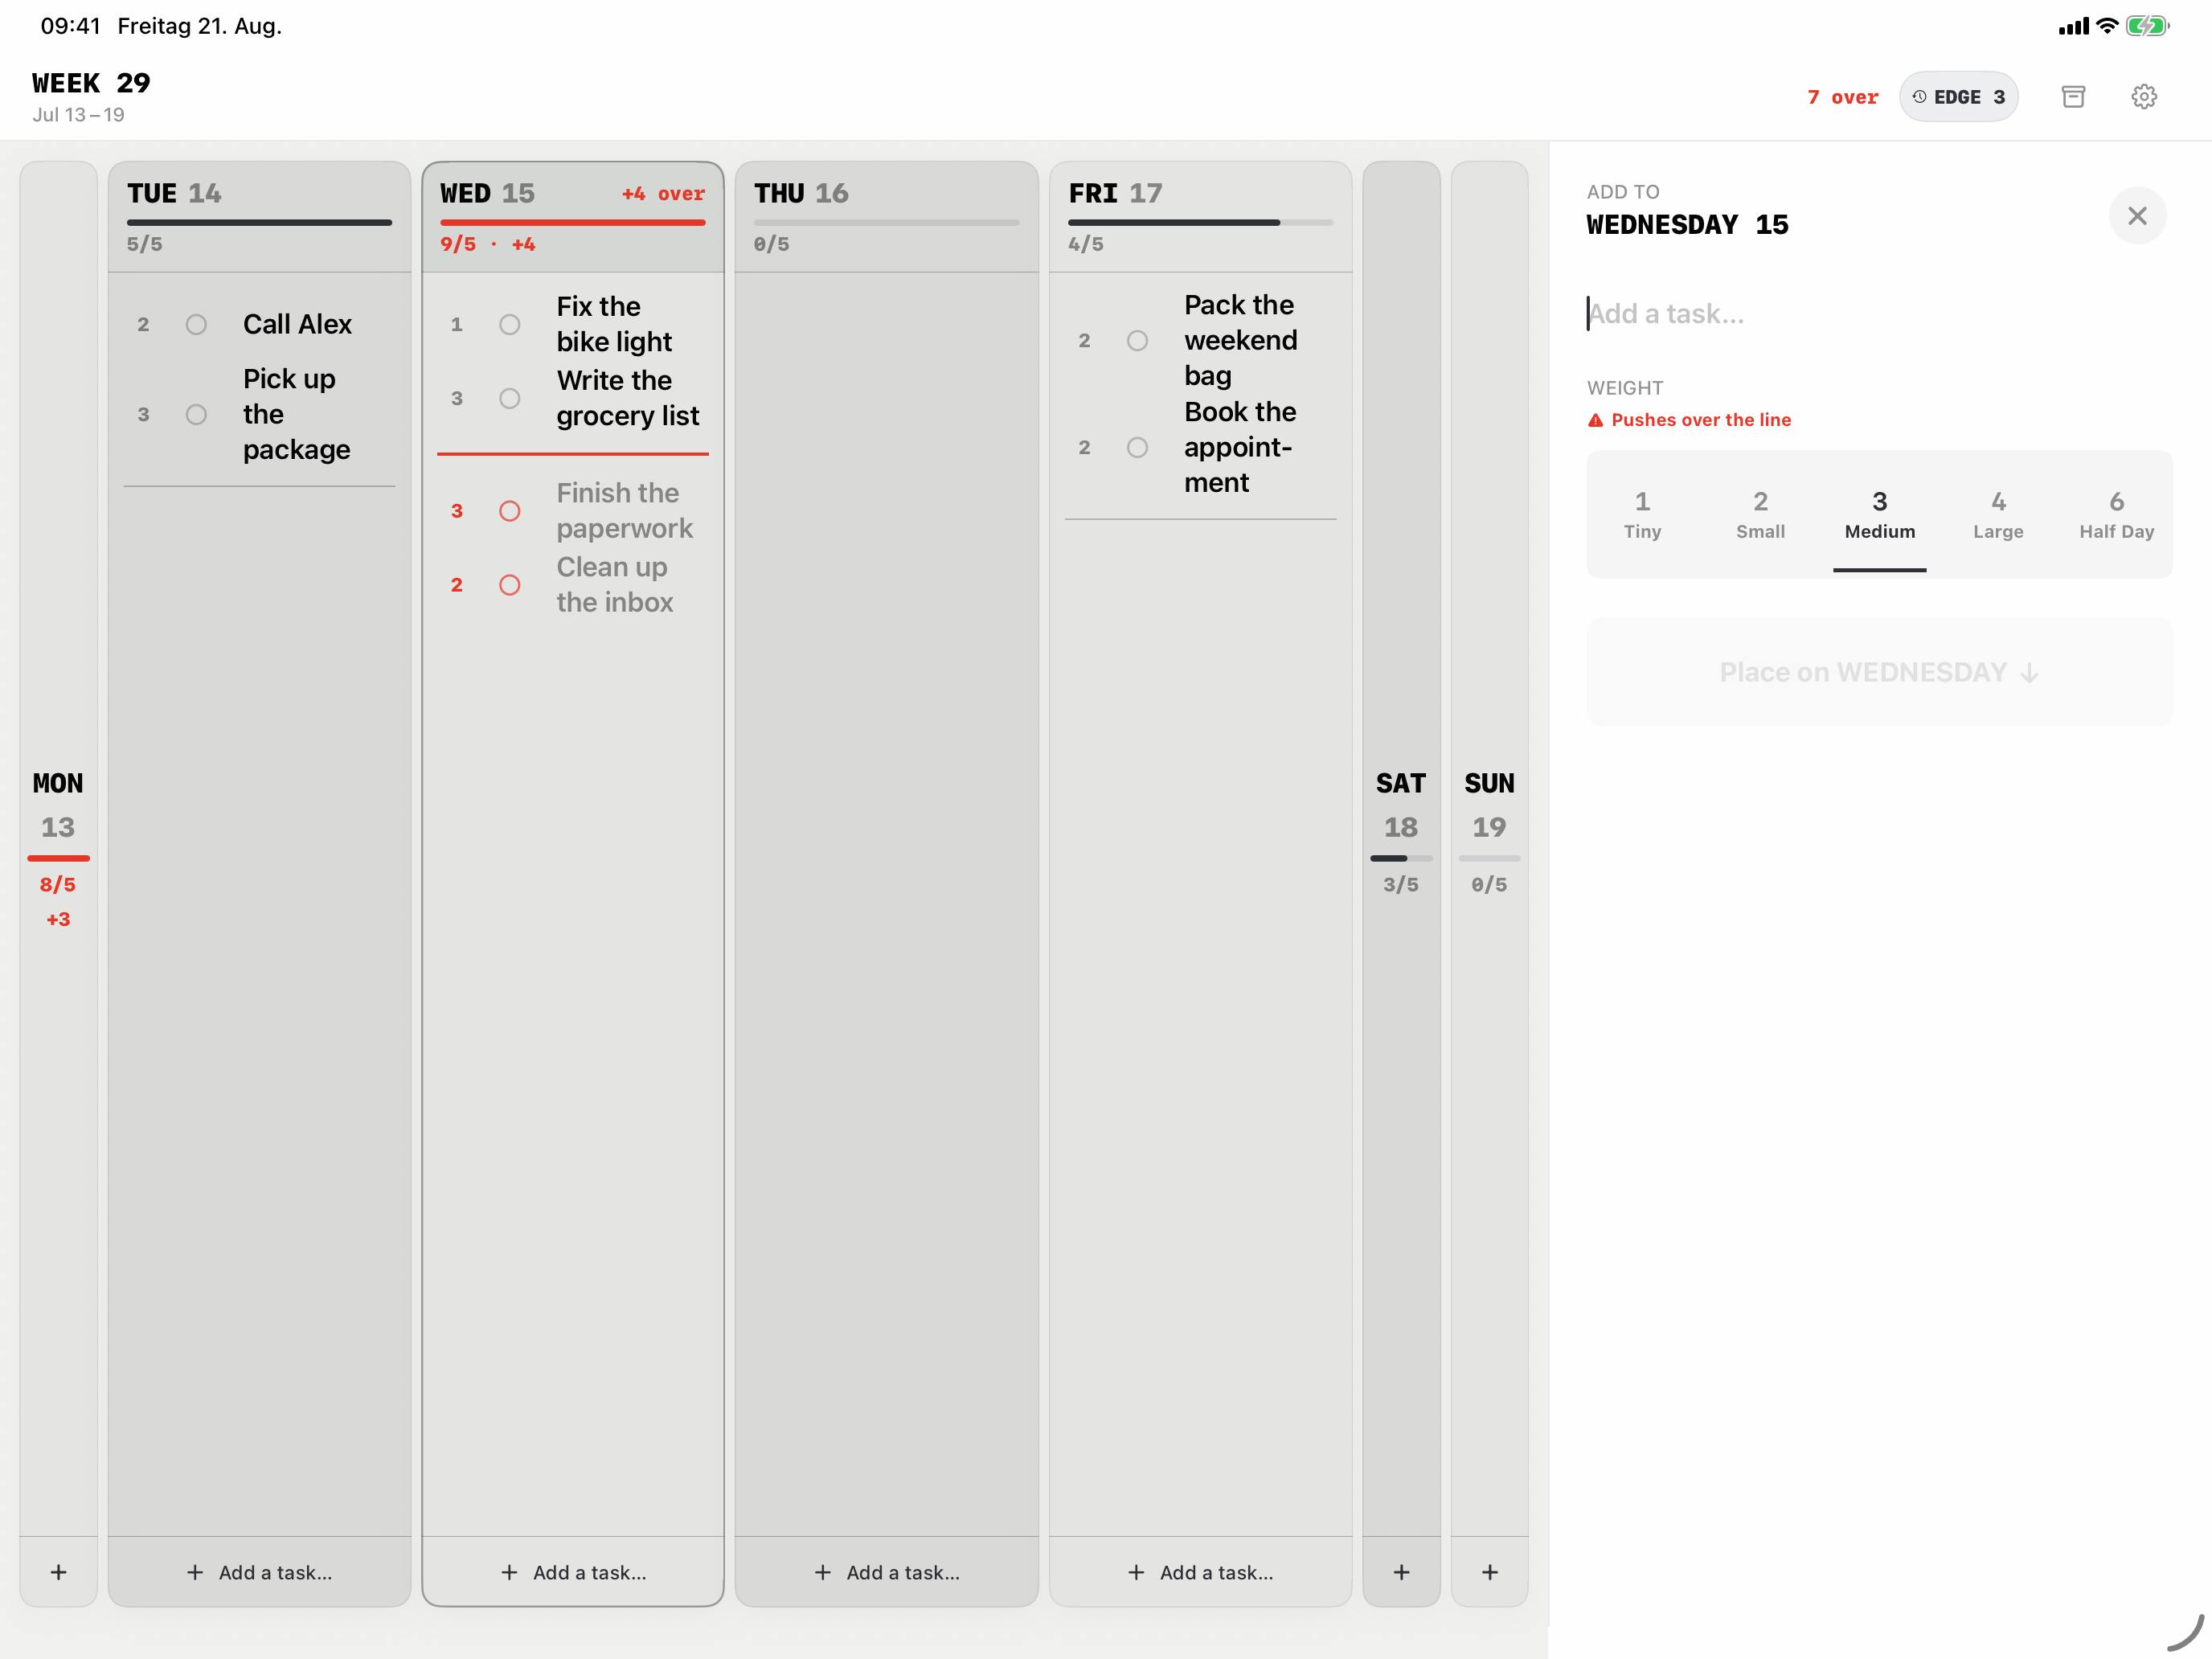Click the plus under Sunday 19 column

[x=1489, y=1572]
